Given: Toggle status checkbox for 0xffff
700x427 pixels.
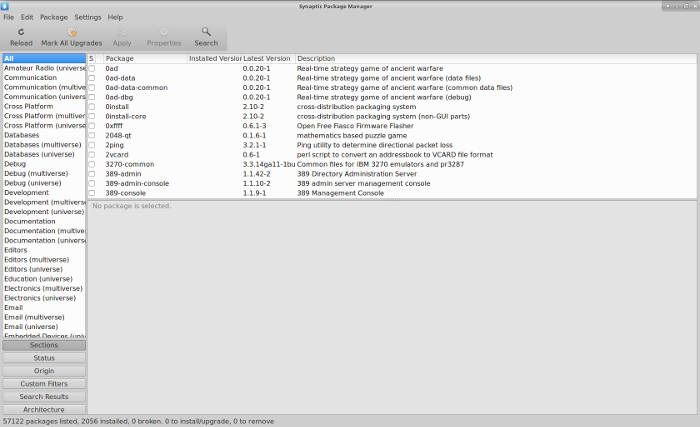Looking at the screenshot, I should pos(92,126).
